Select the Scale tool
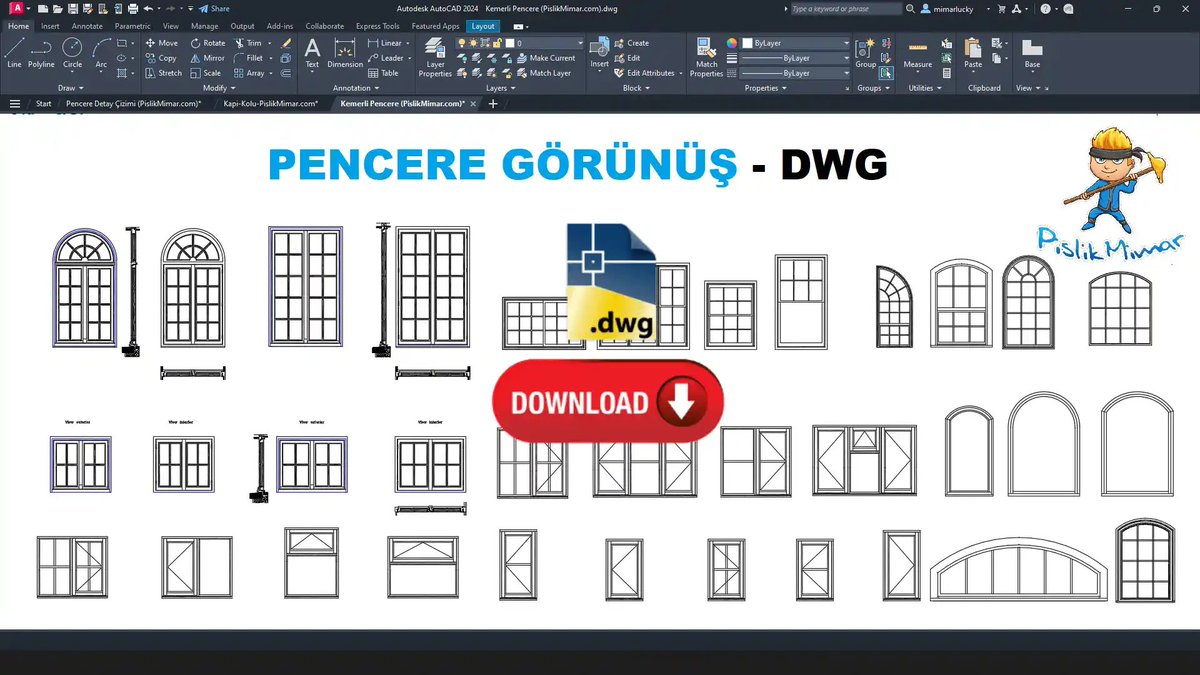 click(205, 73)
